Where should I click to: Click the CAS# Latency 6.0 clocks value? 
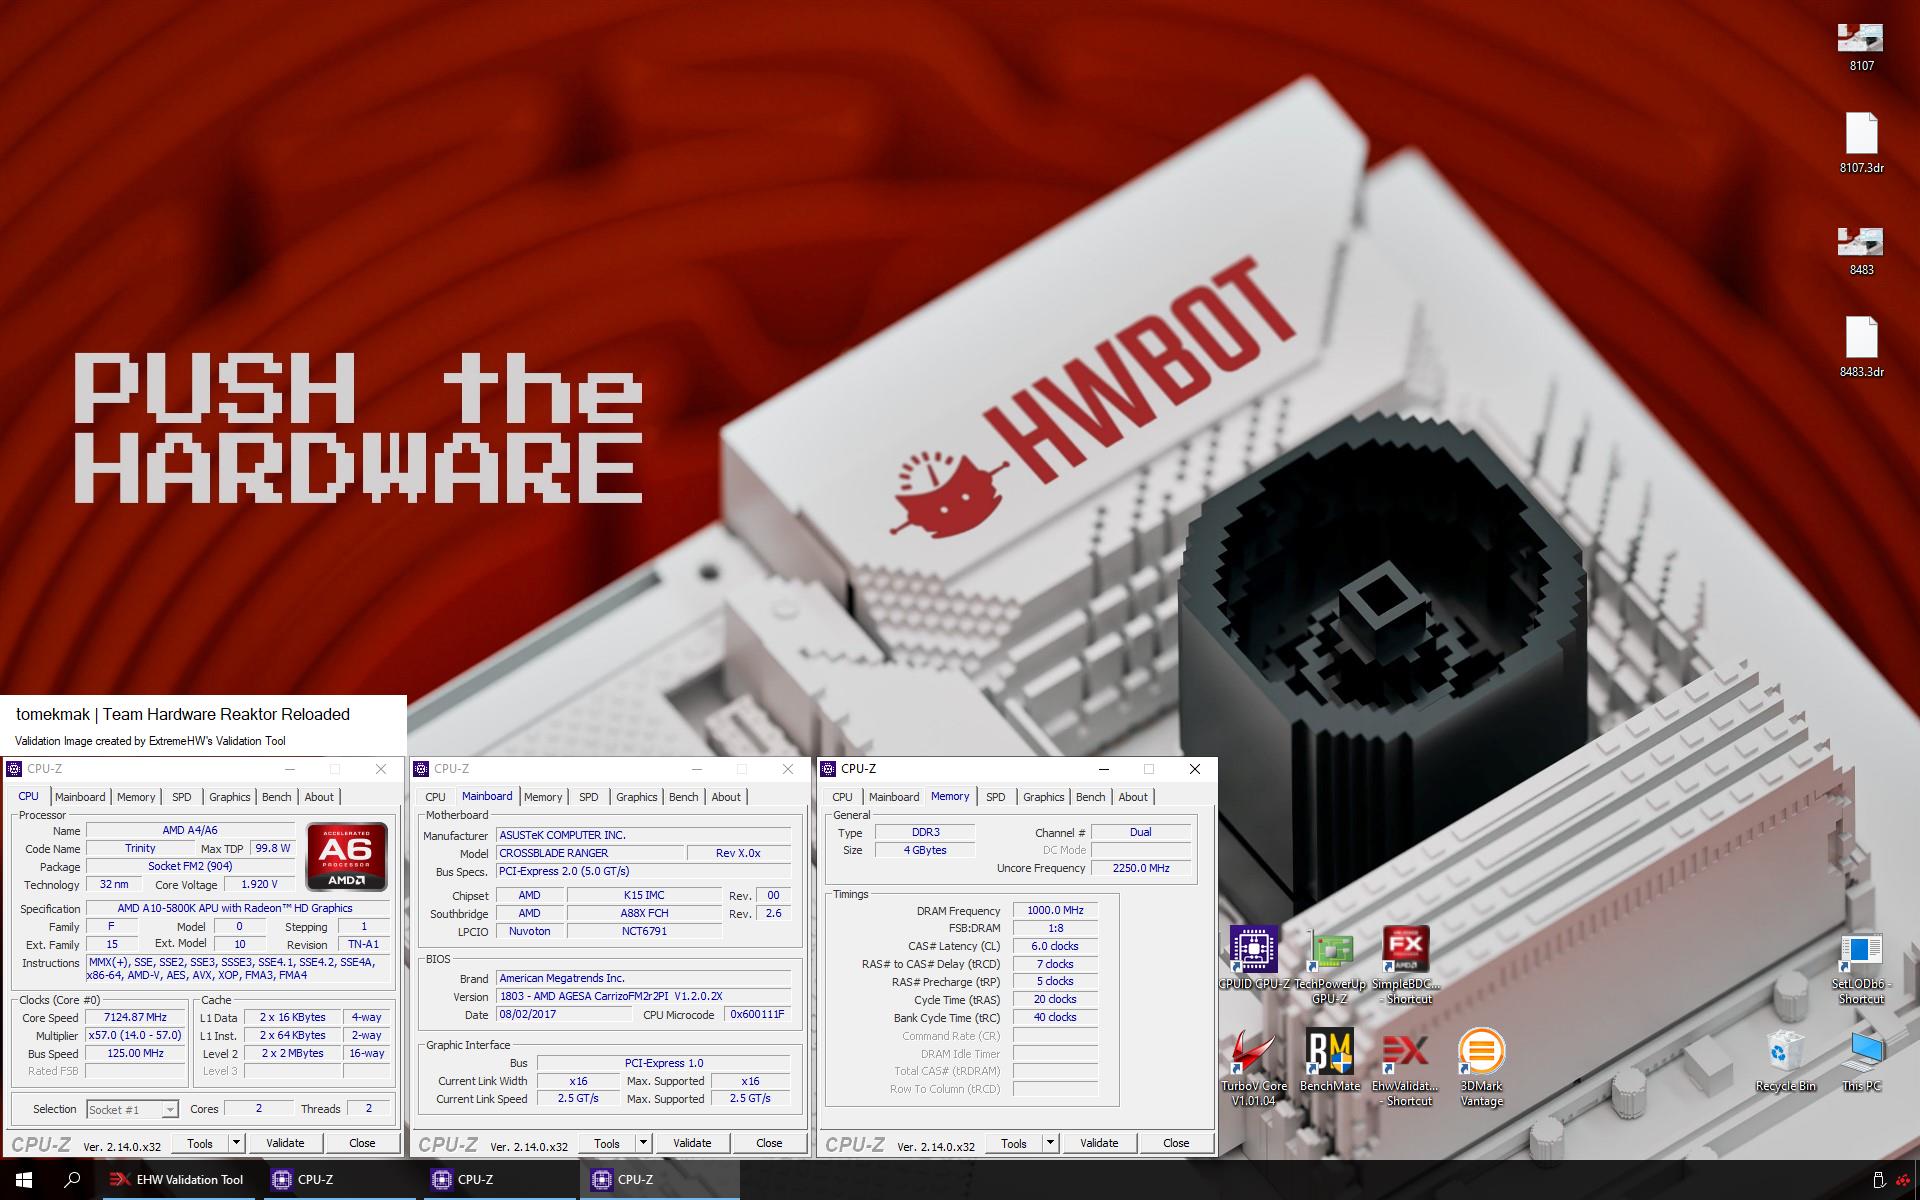(x=1055, y=946)
